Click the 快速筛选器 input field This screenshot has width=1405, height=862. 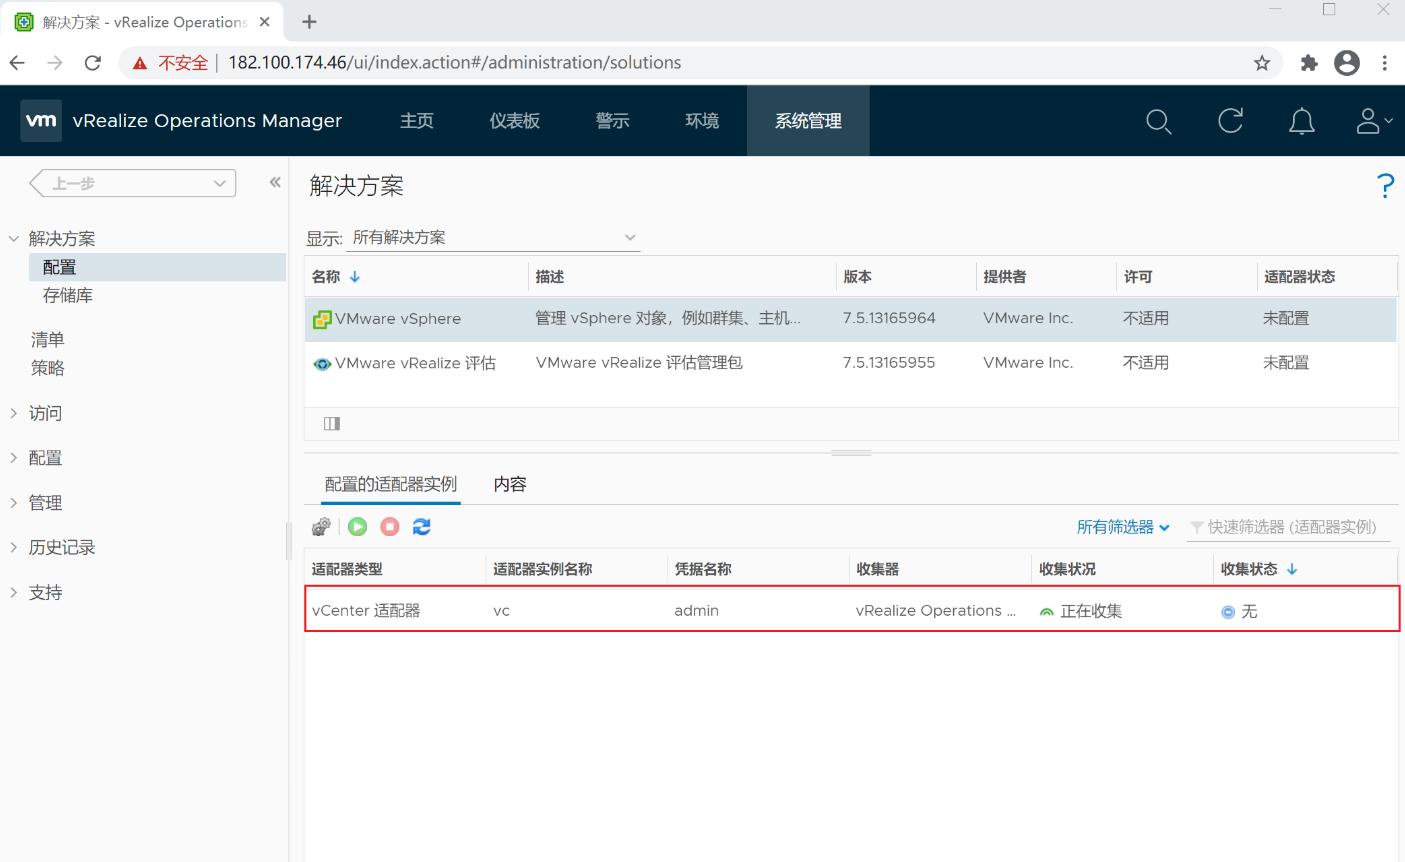point(1291,527)
